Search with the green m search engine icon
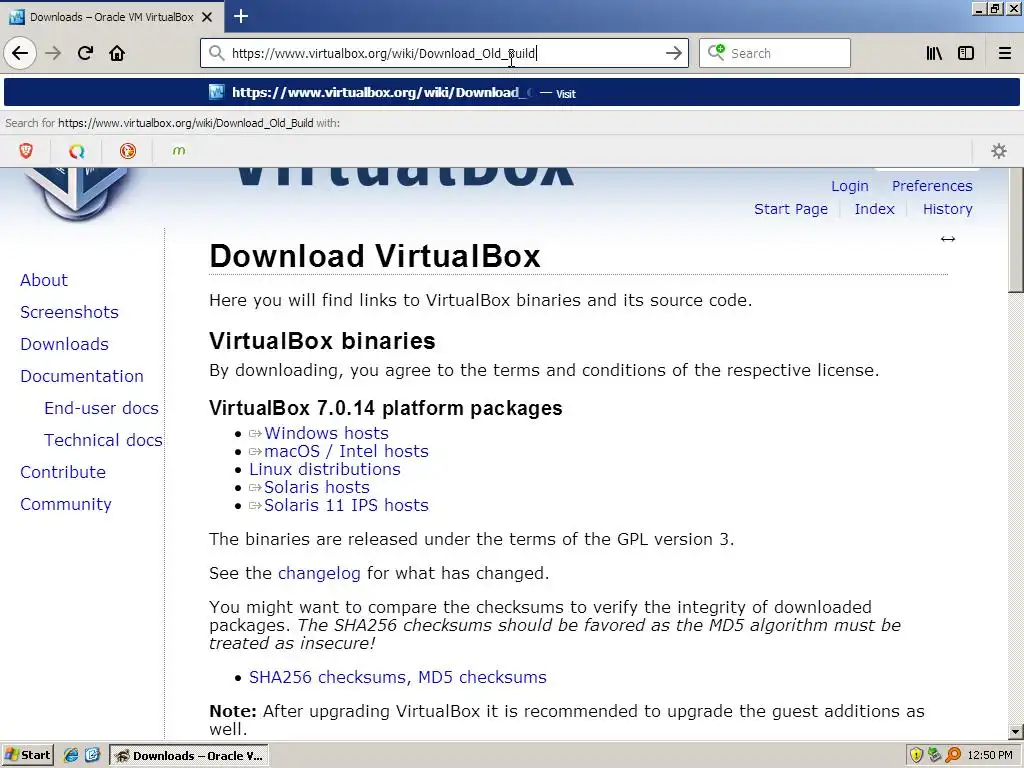Viewport: 1024px width, 768px height. point(179,152)
